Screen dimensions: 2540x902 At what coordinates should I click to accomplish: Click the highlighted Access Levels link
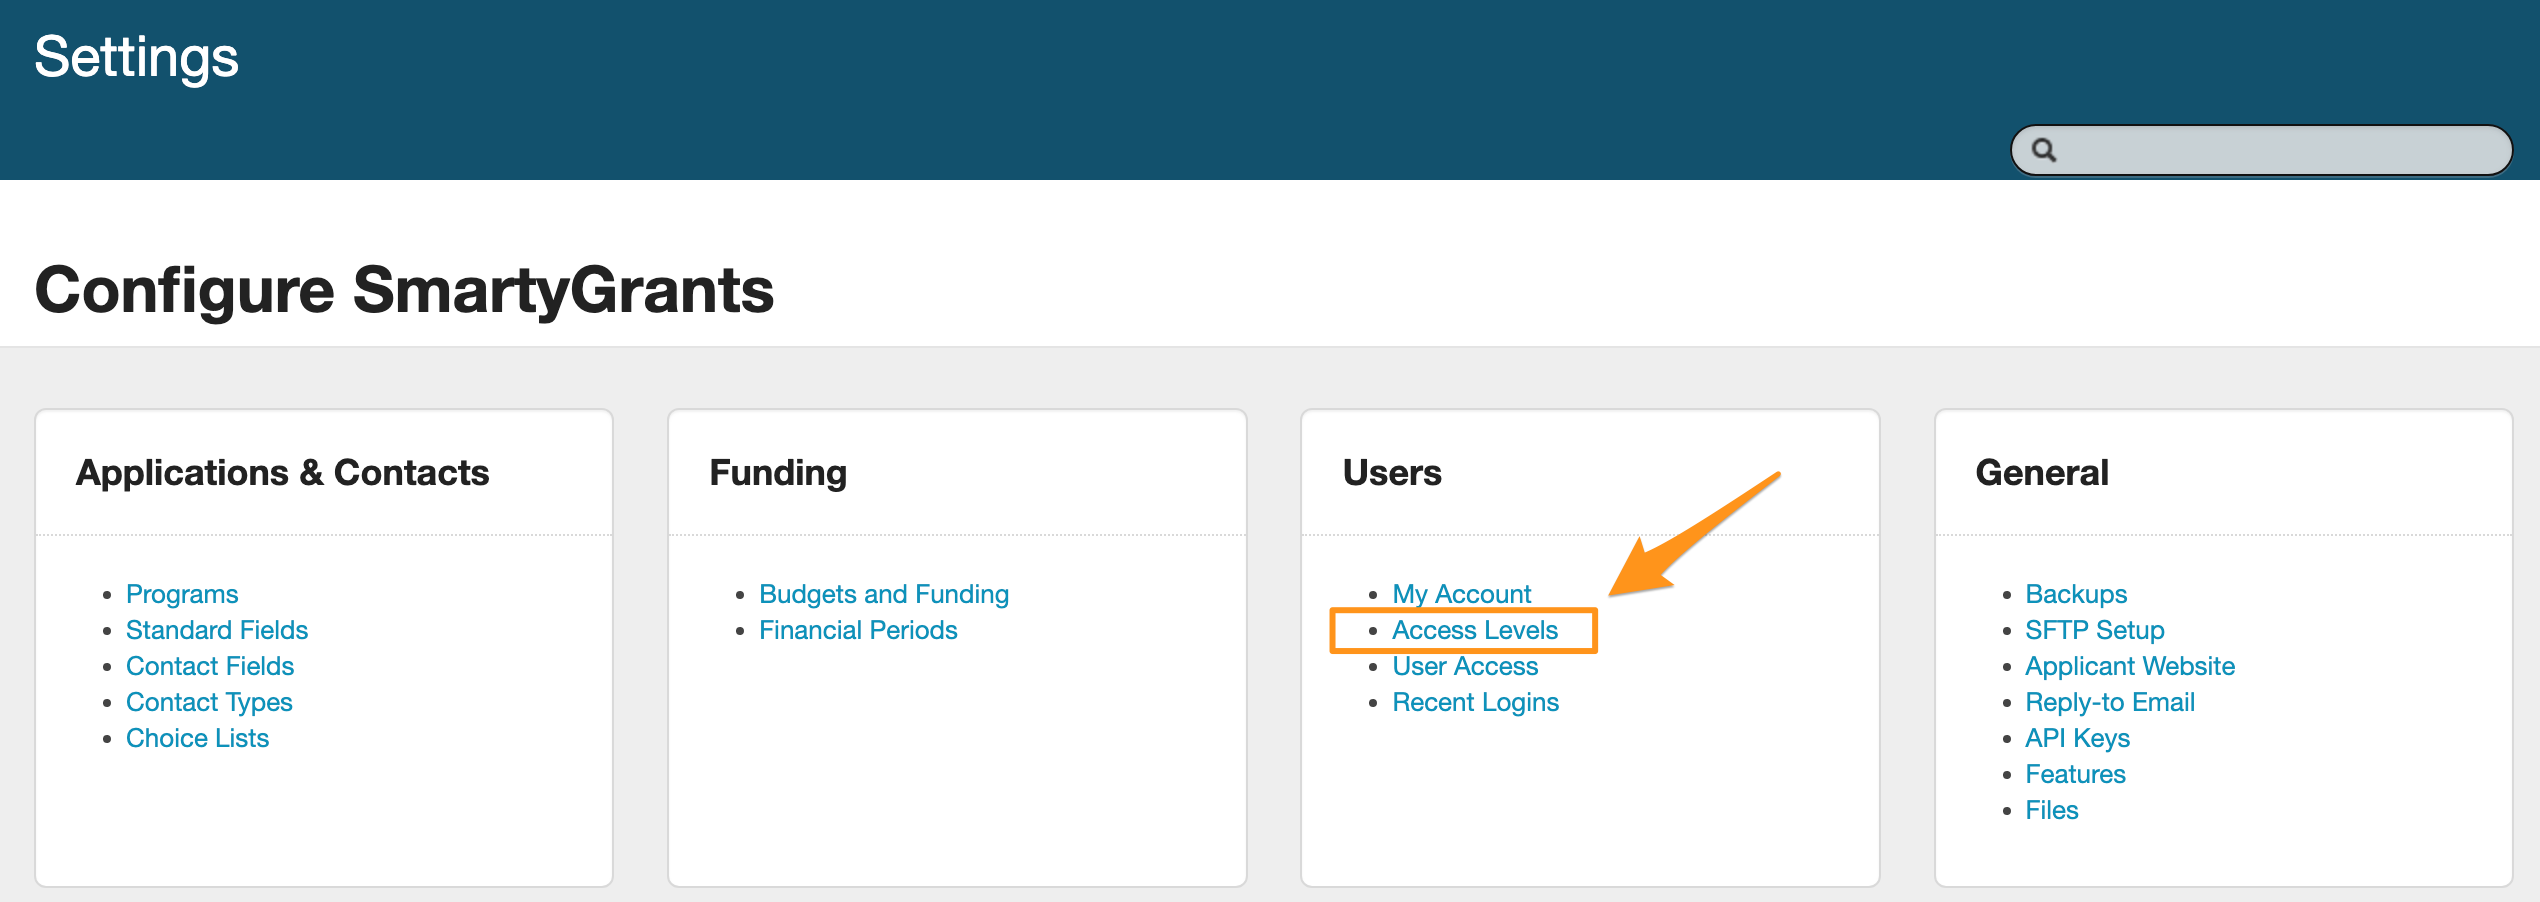point(1475,630)
